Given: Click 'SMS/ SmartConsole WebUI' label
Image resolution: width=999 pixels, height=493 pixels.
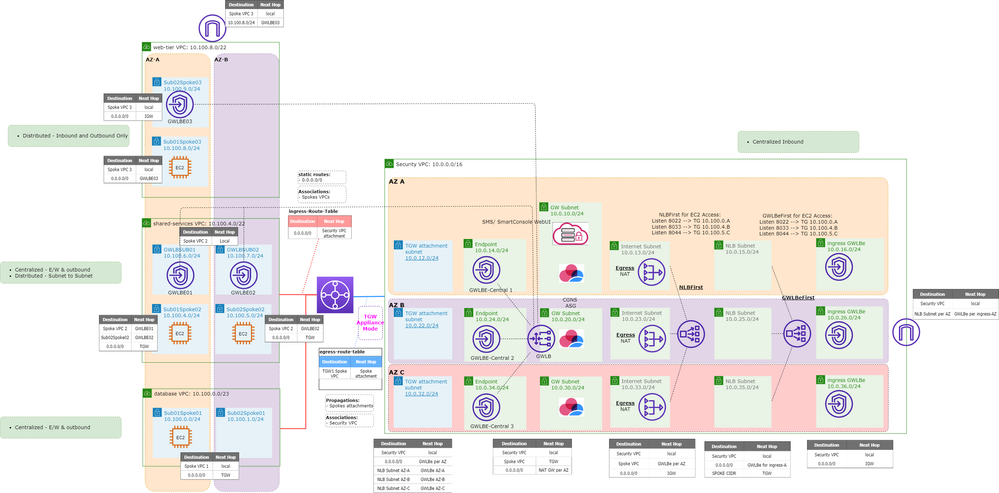Looking at the screenshot, I should pyautogui.click(x=516, y=222).
